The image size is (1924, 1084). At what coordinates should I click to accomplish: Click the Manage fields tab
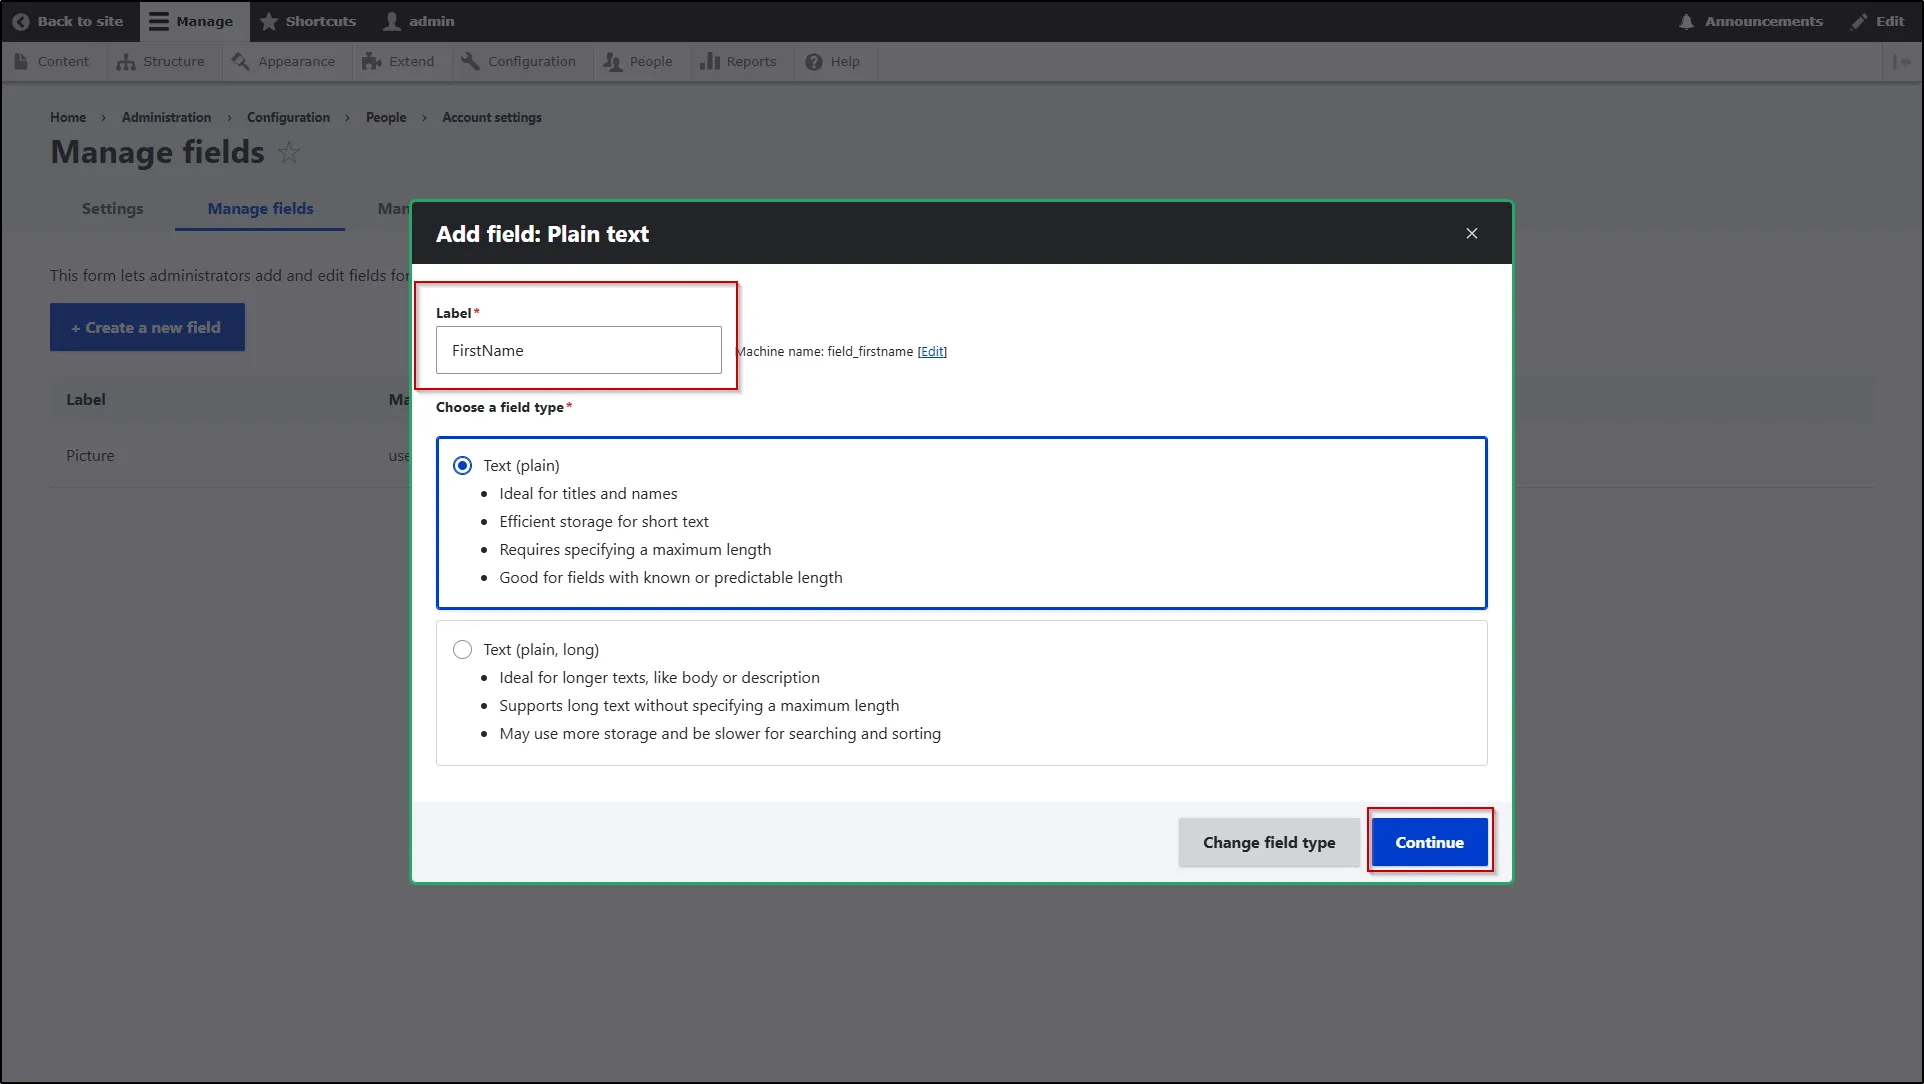tap(259, 209)
